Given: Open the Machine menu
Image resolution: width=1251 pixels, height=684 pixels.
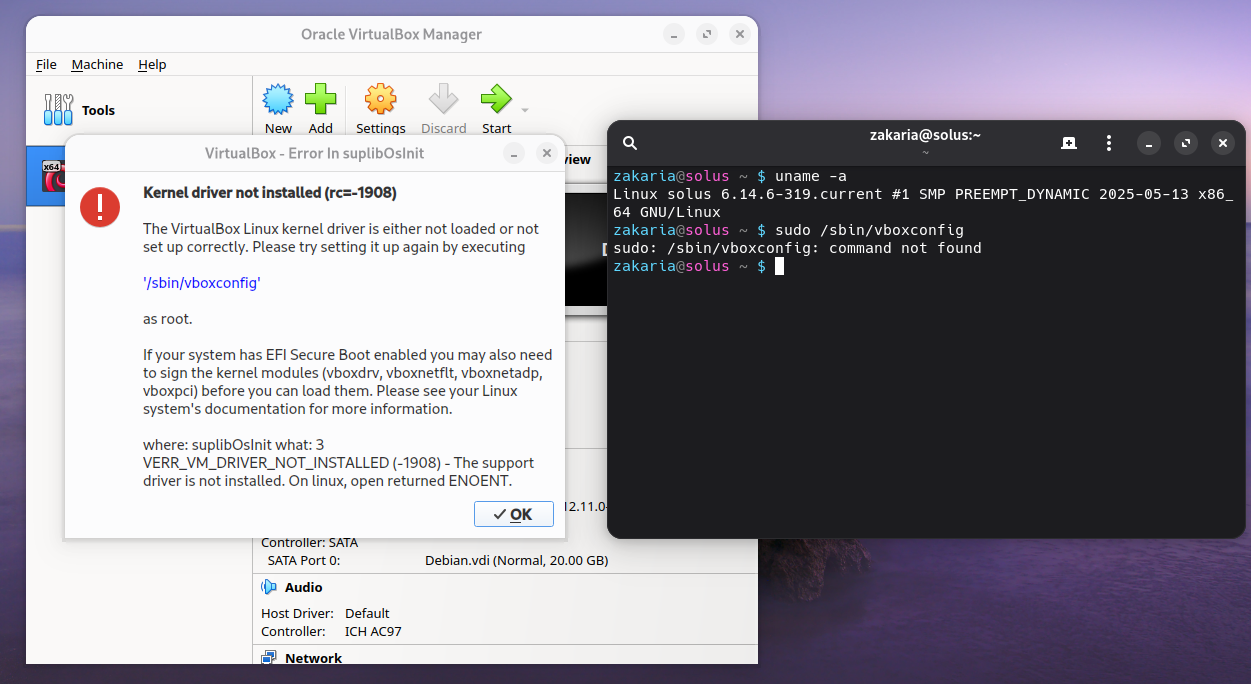Looking at the screenshot, I should (97, 64).
